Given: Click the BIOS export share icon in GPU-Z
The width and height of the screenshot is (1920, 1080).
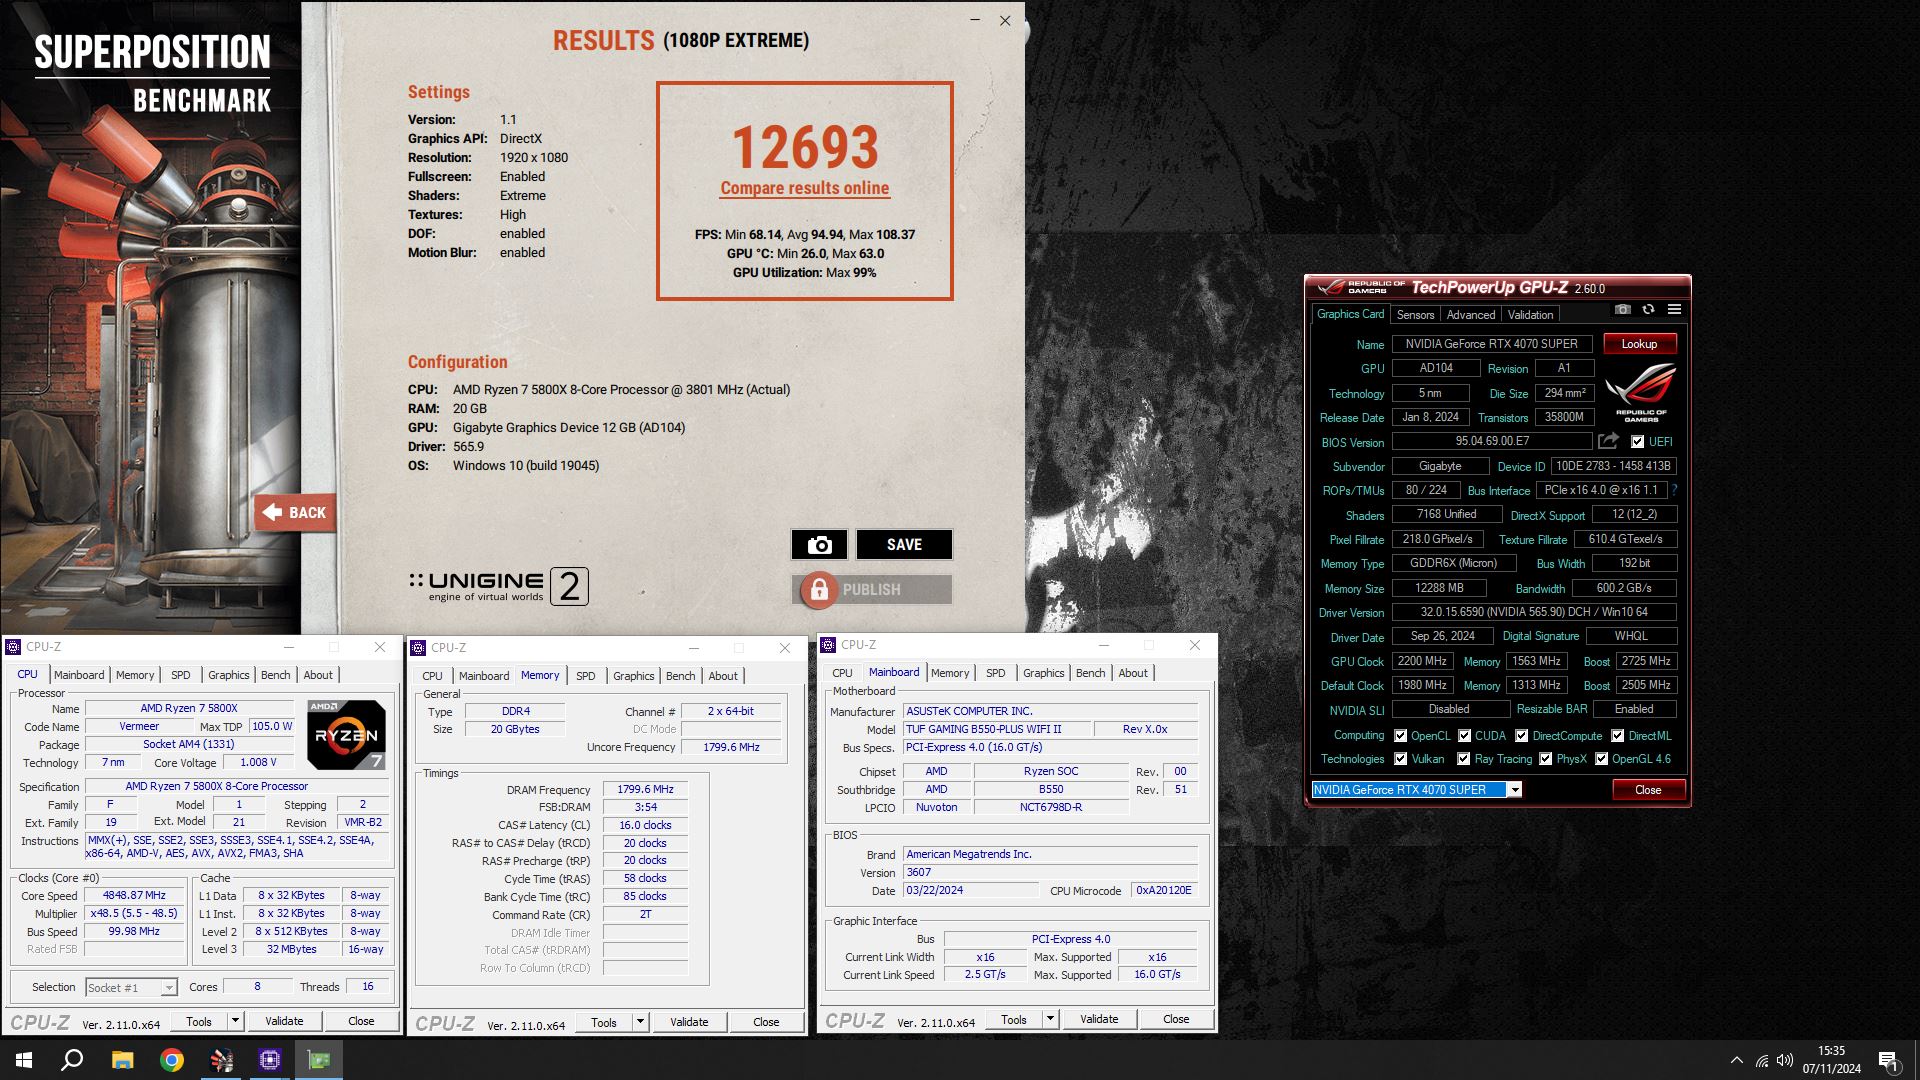Looking at the screenshot, I should [x=1608, y=441].
